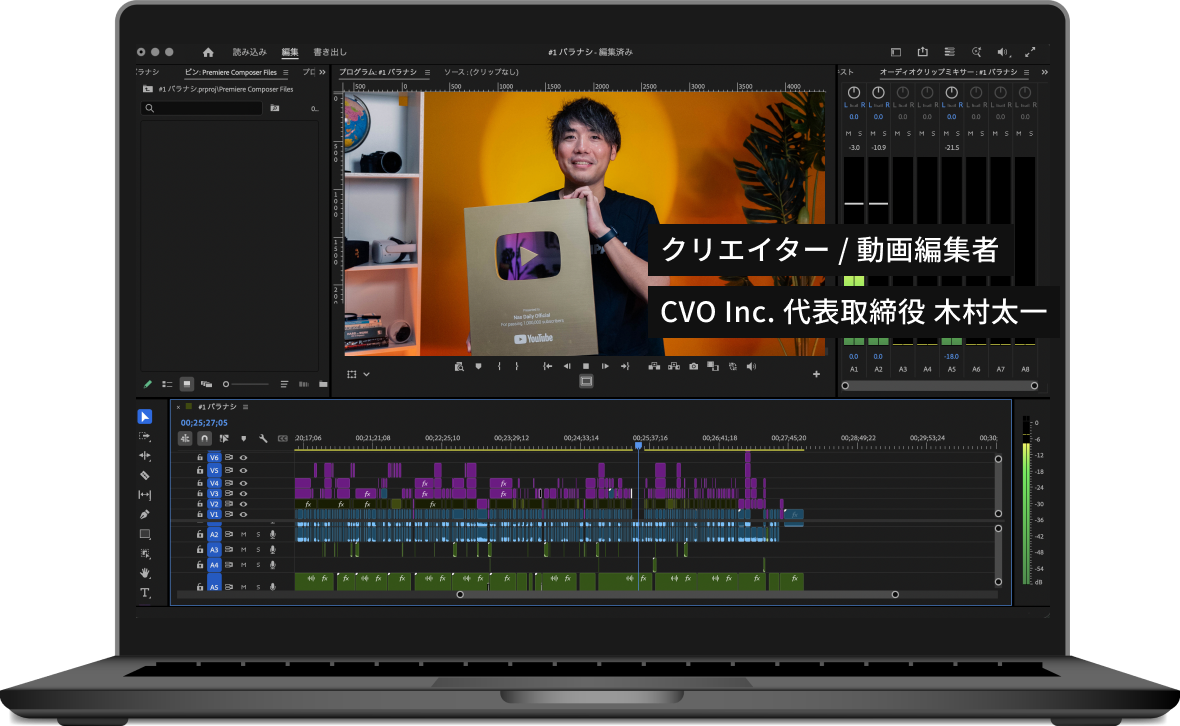
Task: Lock track V4
Action: click(x=200, y=483)
